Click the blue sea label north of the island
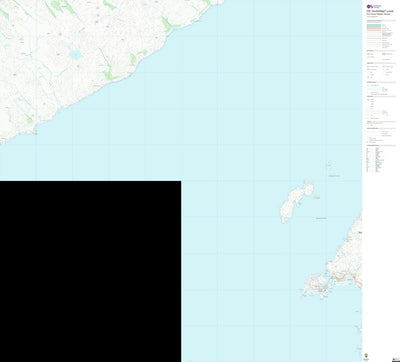The image size is (400, 362). coord(334,176)
